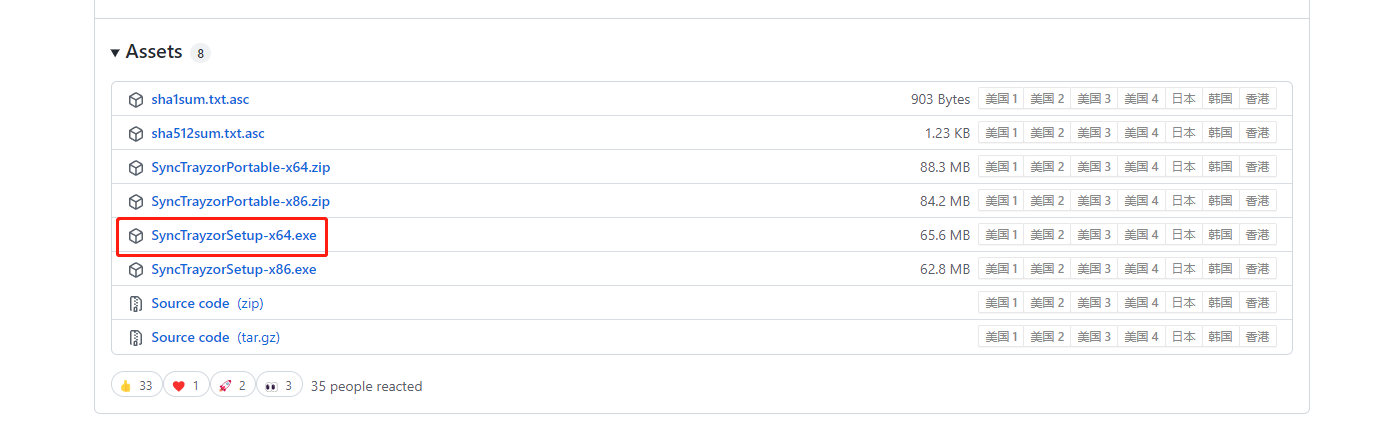Screen dimensions: 1399x446
Task: Toggle the eyes reaction
Action: (x=279, y=385)
